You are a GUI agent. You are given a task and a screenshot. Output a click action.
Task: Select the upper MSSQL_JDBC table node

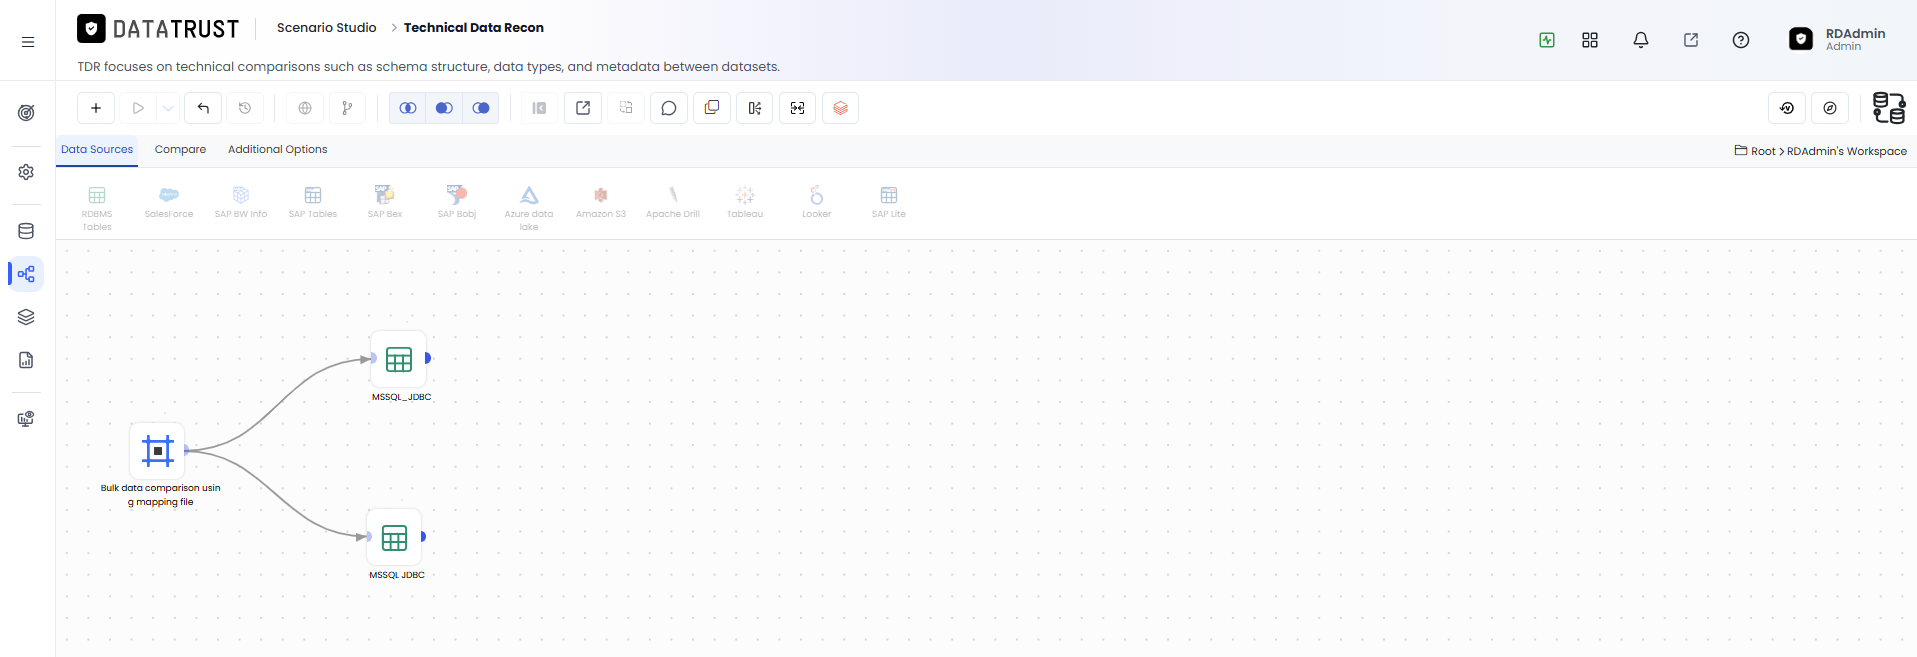[x=399, y=359]
